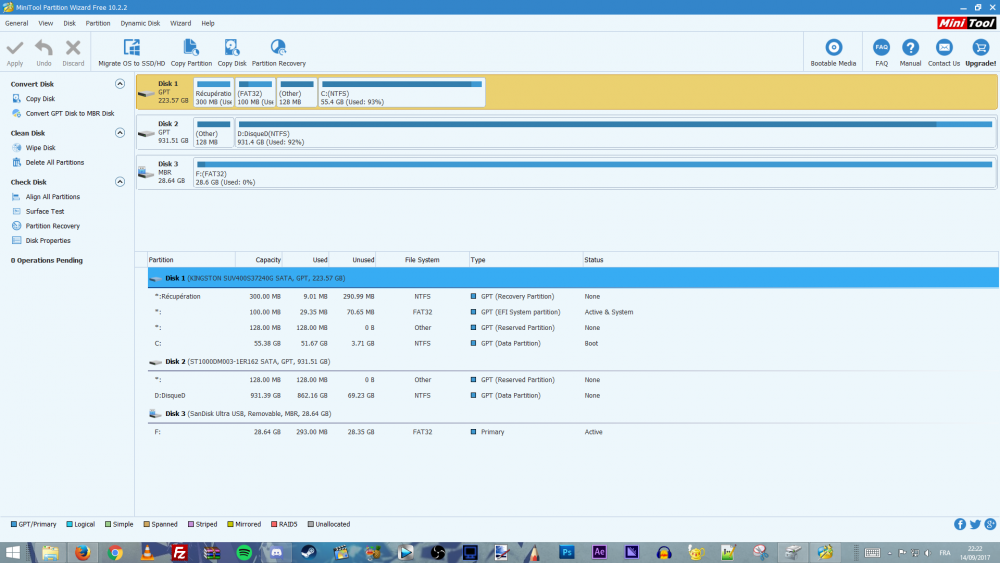Select the *:Récupération partition row
Screen dimensions: 1000x563
[573, 296]
